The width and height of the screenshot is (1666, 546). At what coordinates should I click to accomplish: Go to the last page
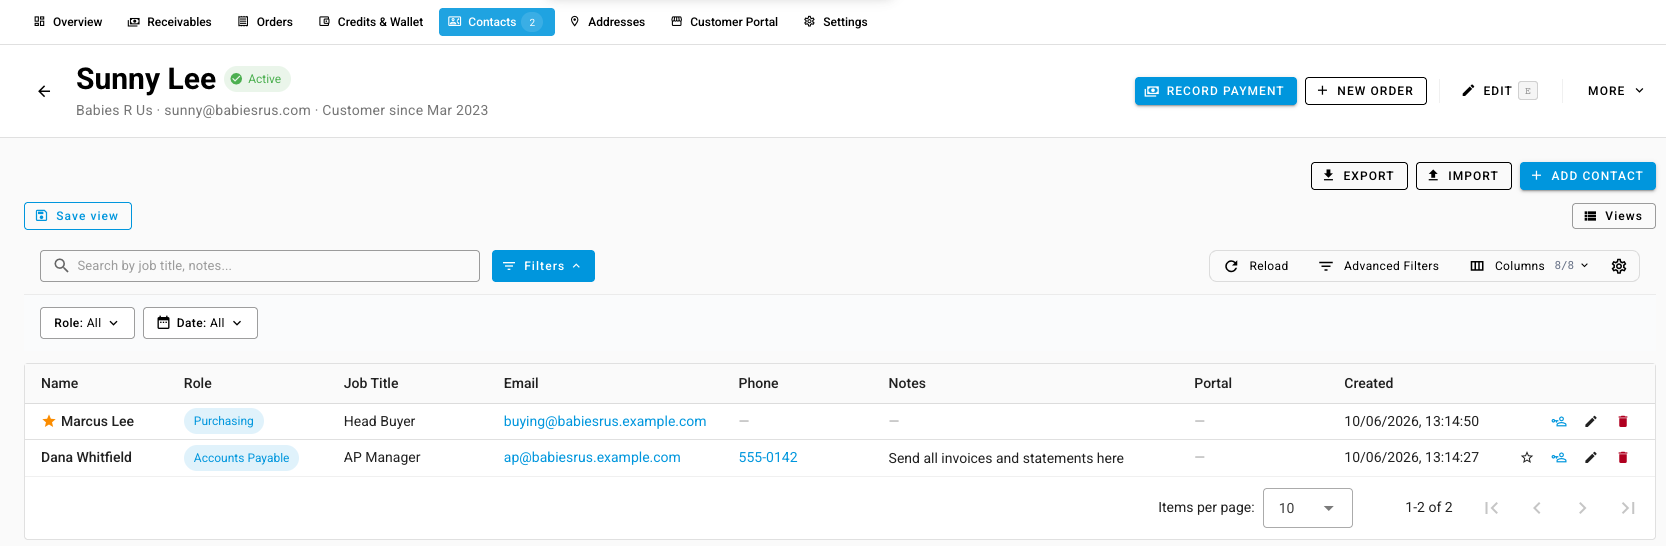pyautogui.click(x=1628, y=508)
